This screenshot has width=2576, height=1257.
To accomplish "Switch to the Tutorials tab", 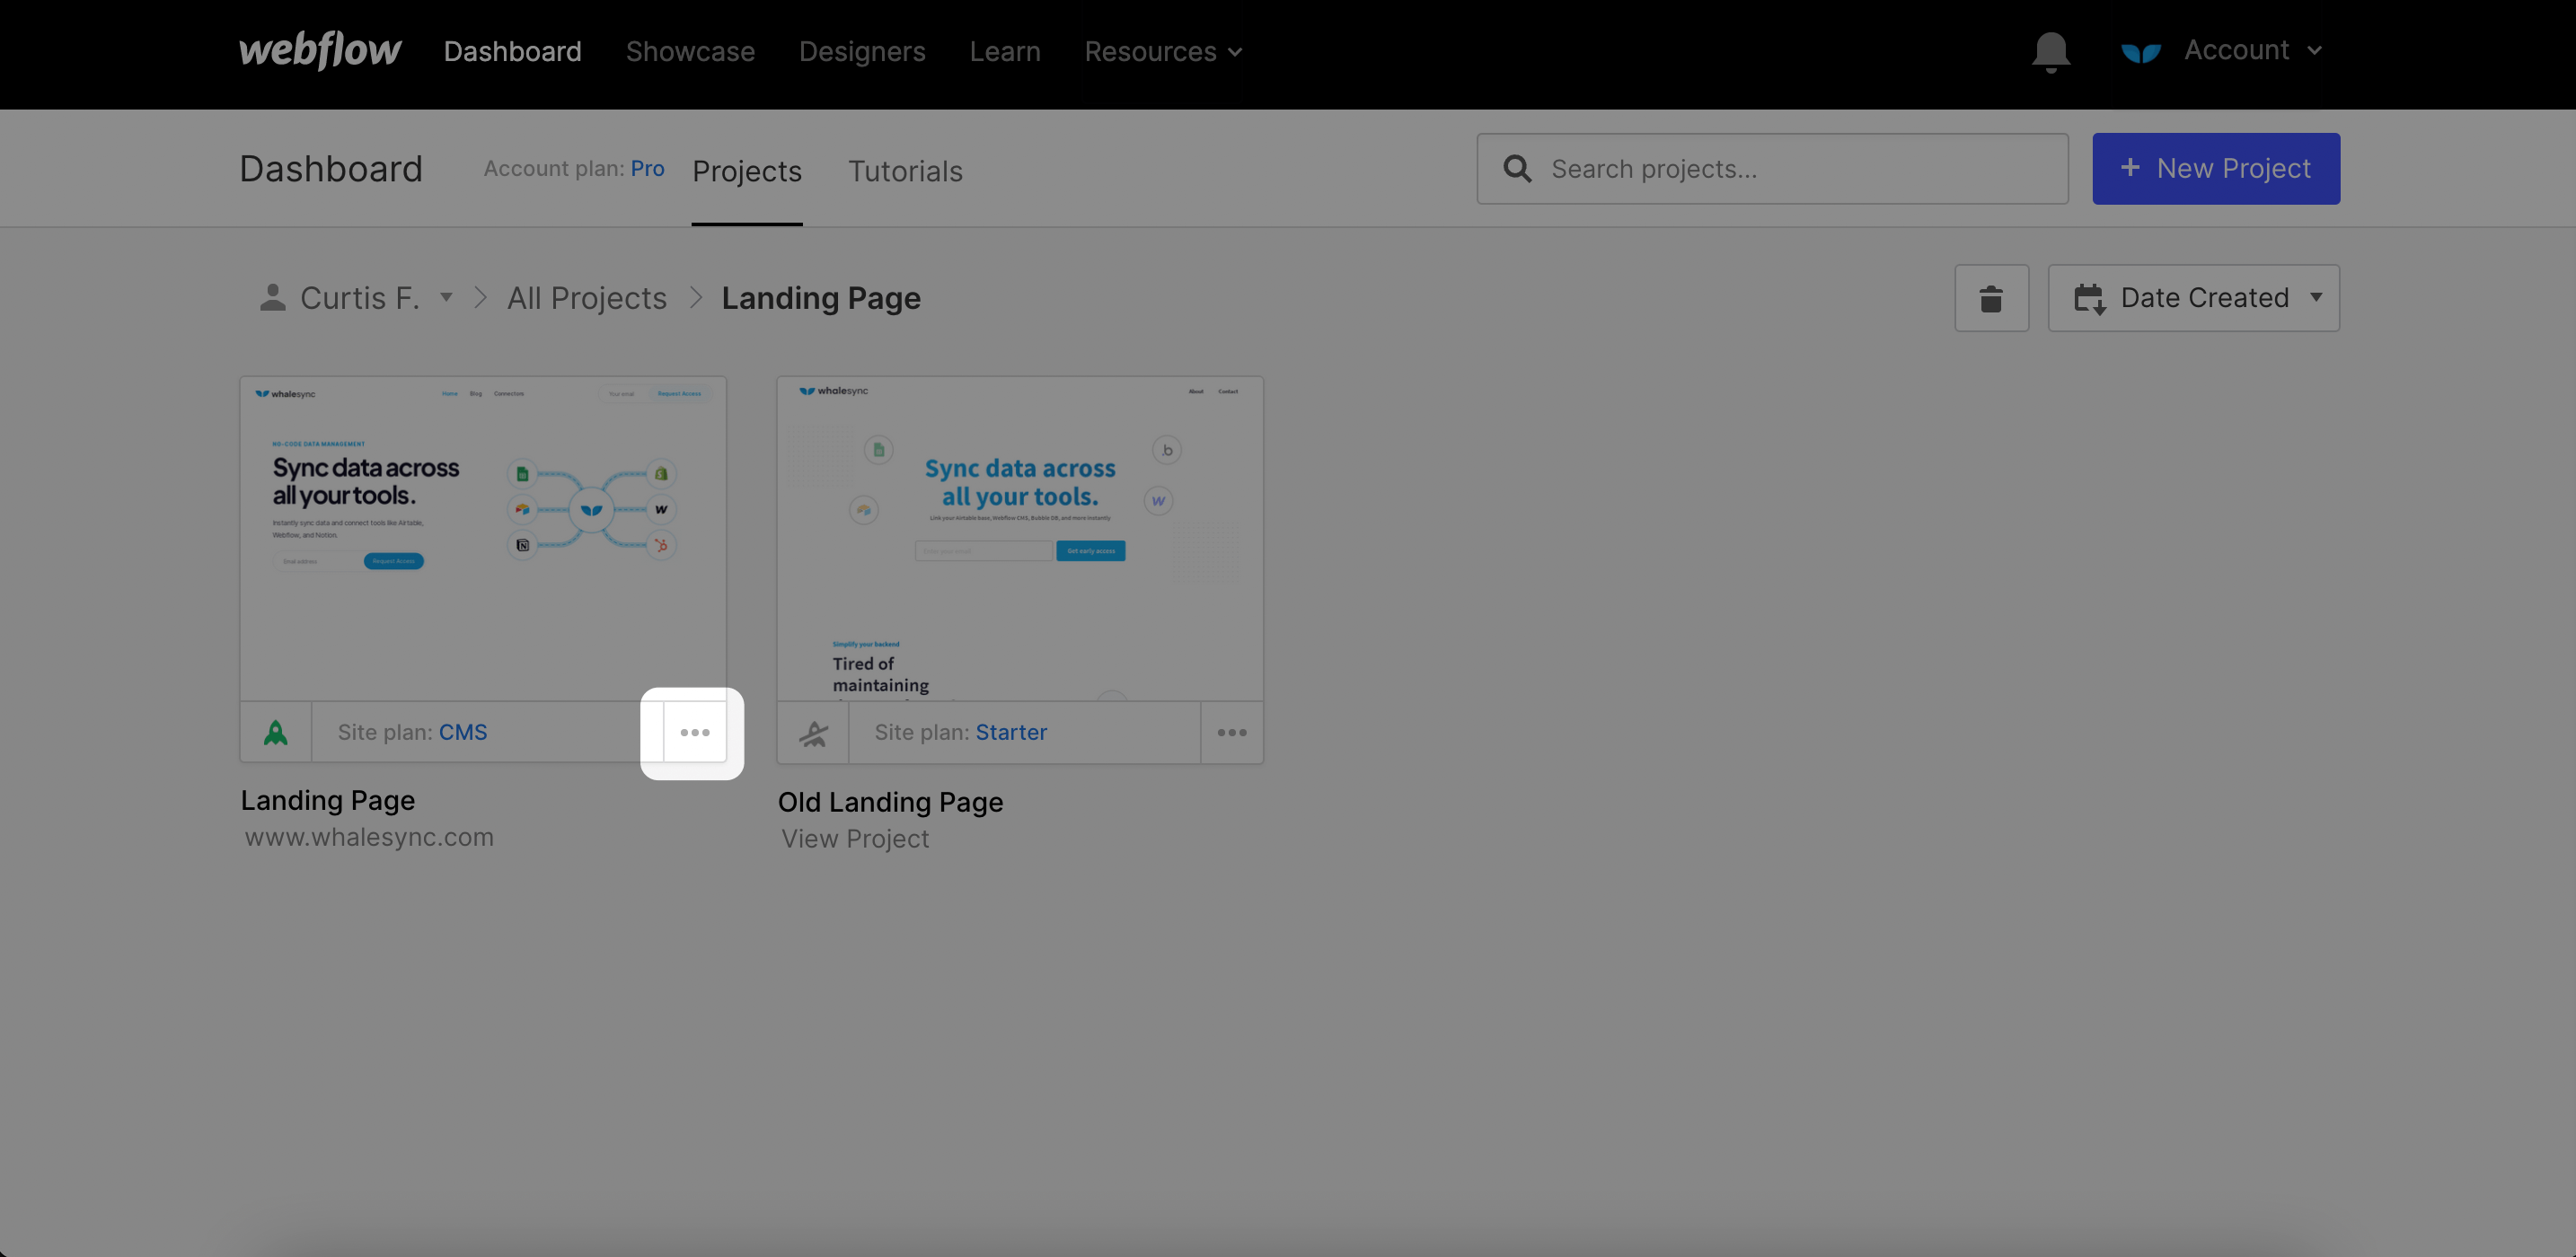I will pos(905,171).
